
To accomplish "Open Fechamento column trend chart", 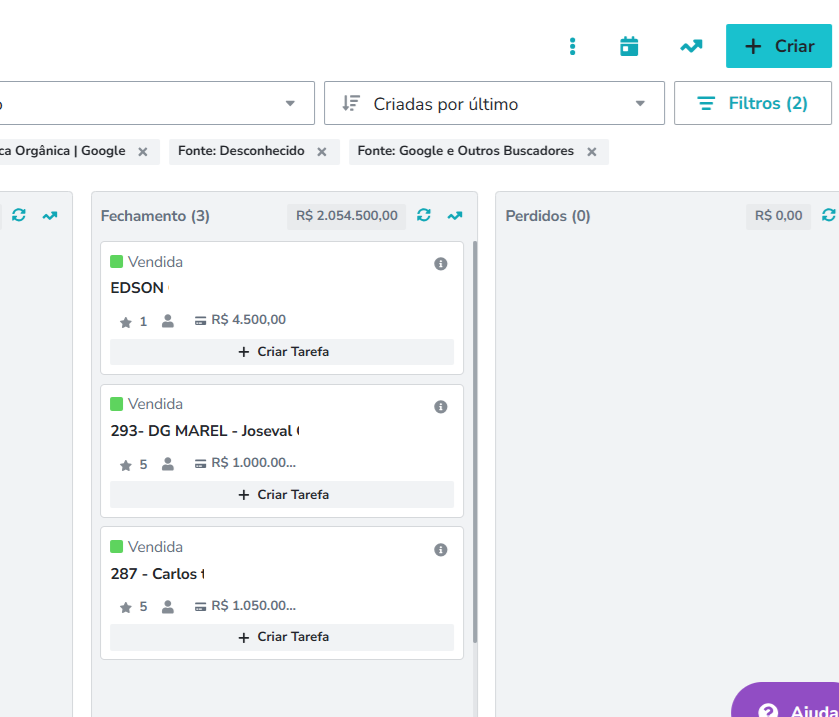I will tap(455, 215).
